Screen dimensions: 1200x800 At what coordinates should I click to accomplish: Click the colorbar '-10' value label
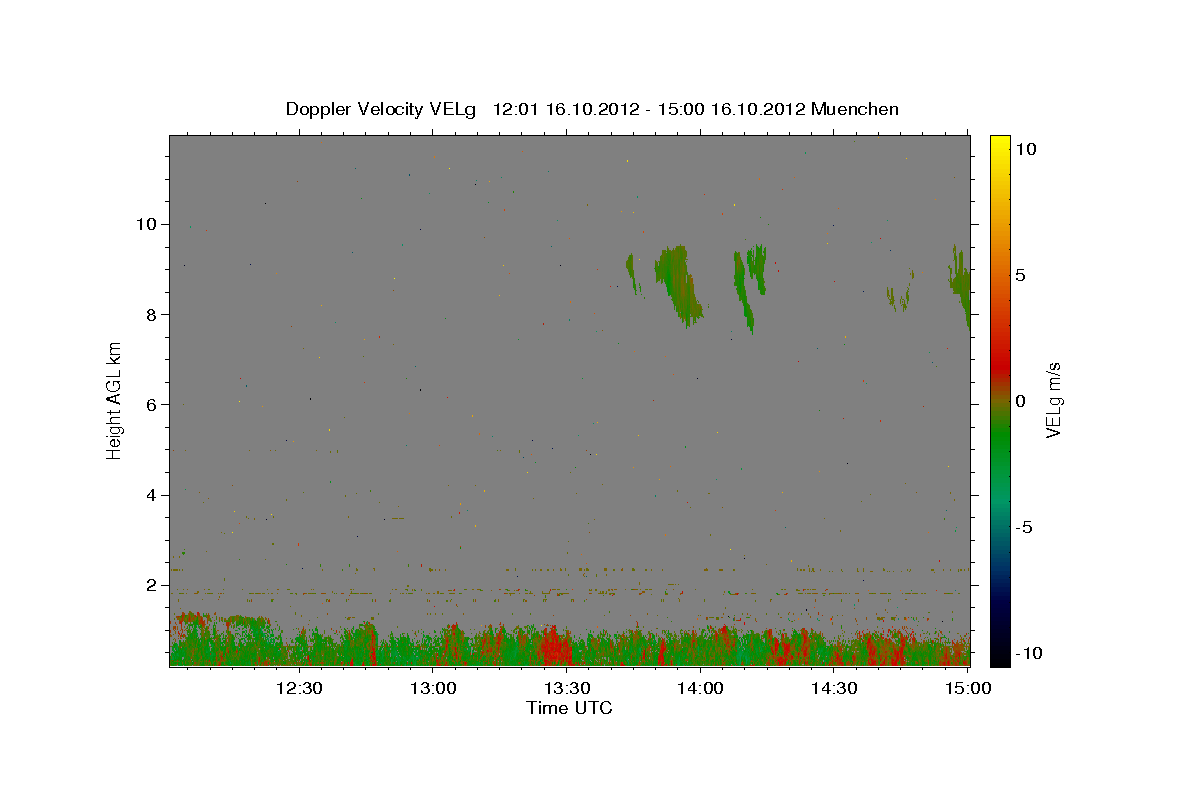coord(1030,653)
